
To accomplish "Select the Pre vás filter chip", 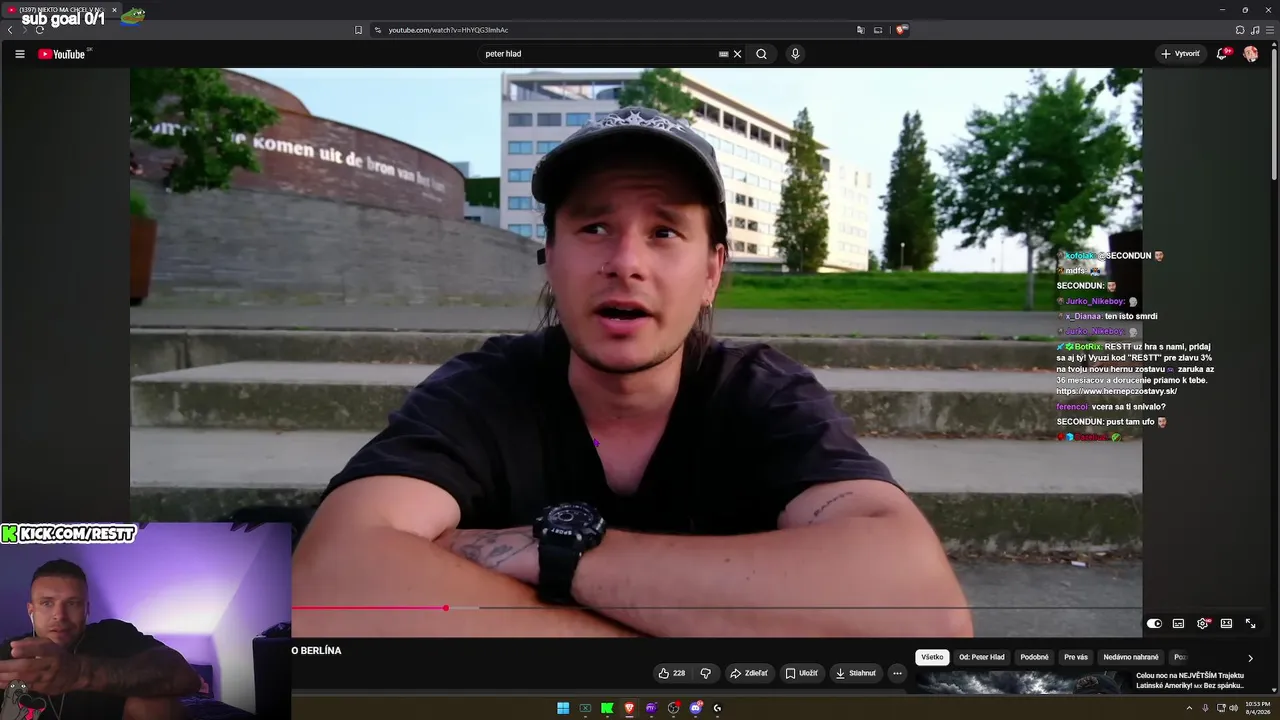I will [1076, 657].
